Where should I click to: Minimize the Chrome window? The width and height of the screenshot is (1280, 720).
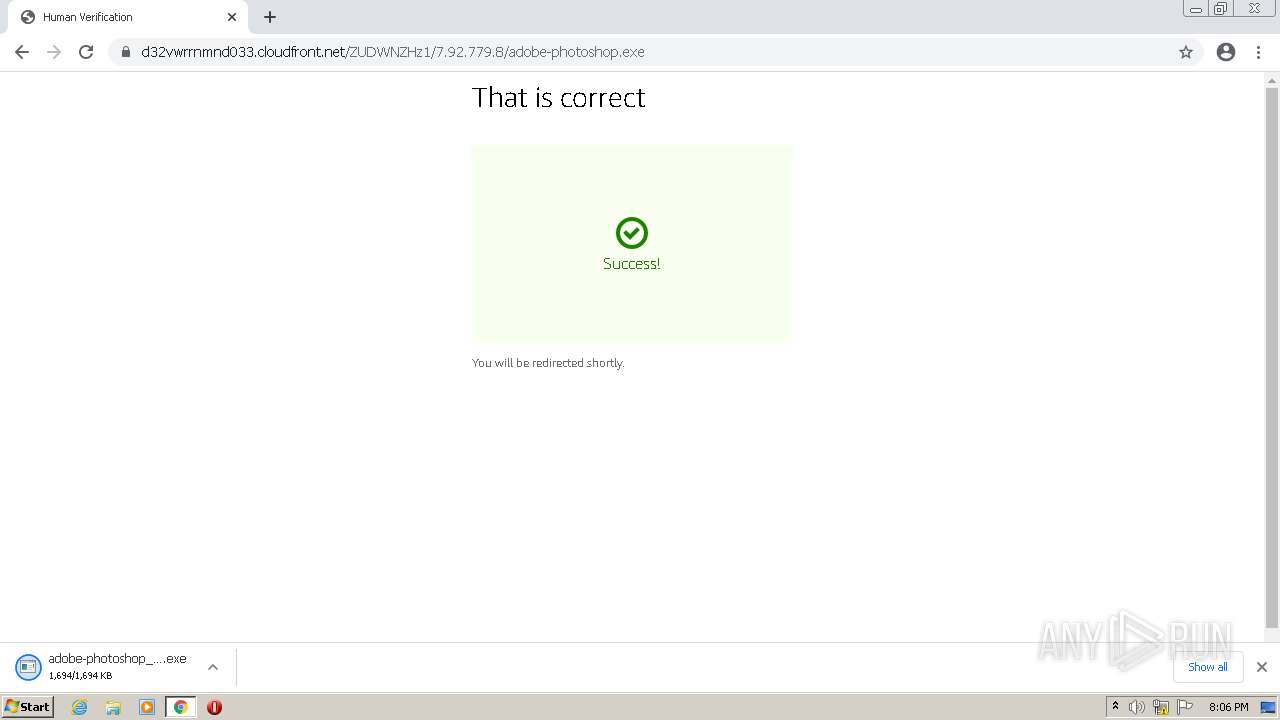tap(1196, 9)
